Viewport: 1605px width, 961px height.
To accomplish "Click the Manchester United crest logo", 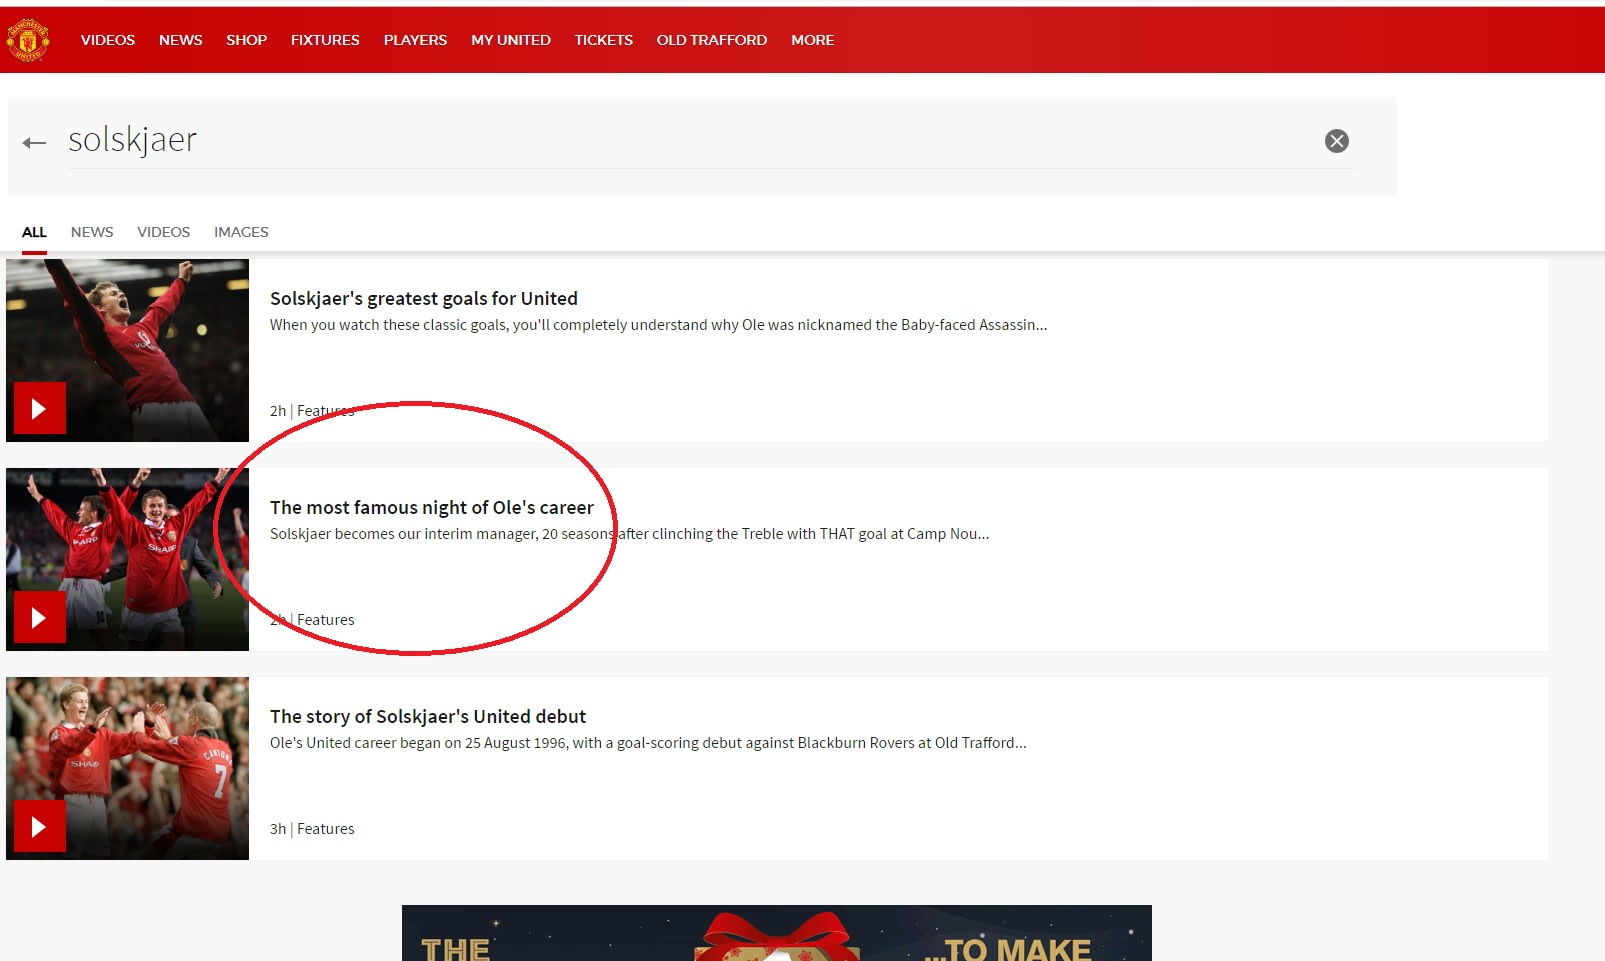I will point(27,40).
